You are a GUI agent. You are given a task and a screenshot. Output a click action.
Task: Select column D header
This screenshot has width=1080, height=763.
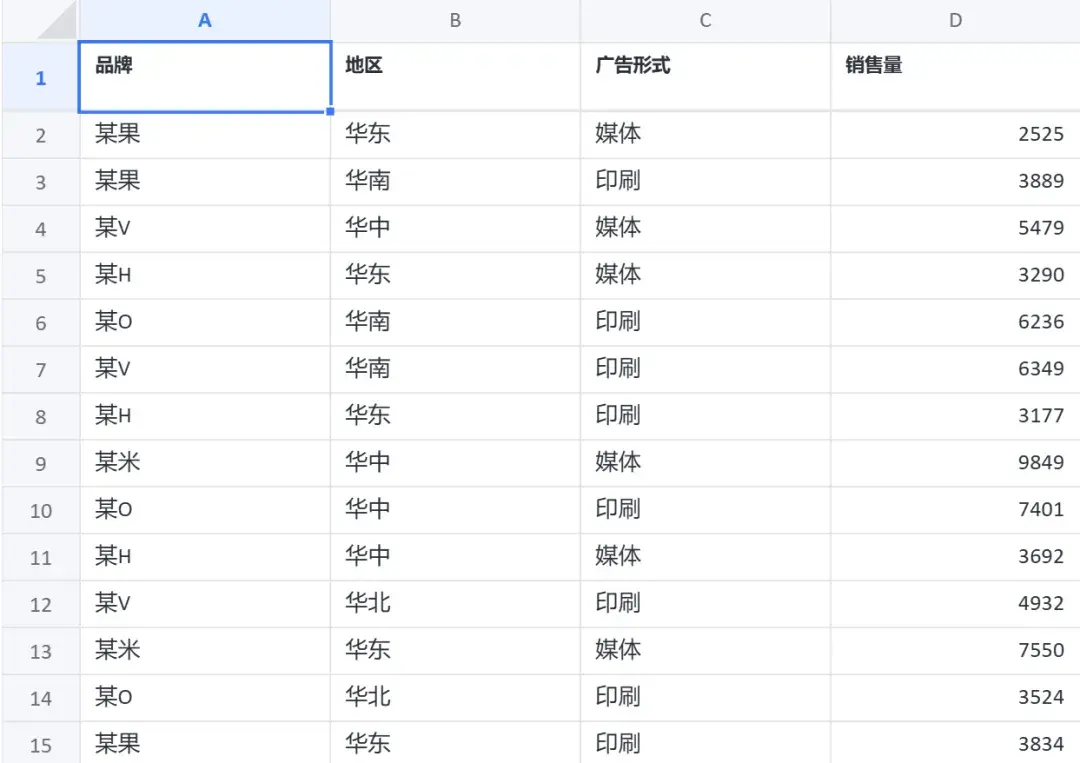[955, 21]
